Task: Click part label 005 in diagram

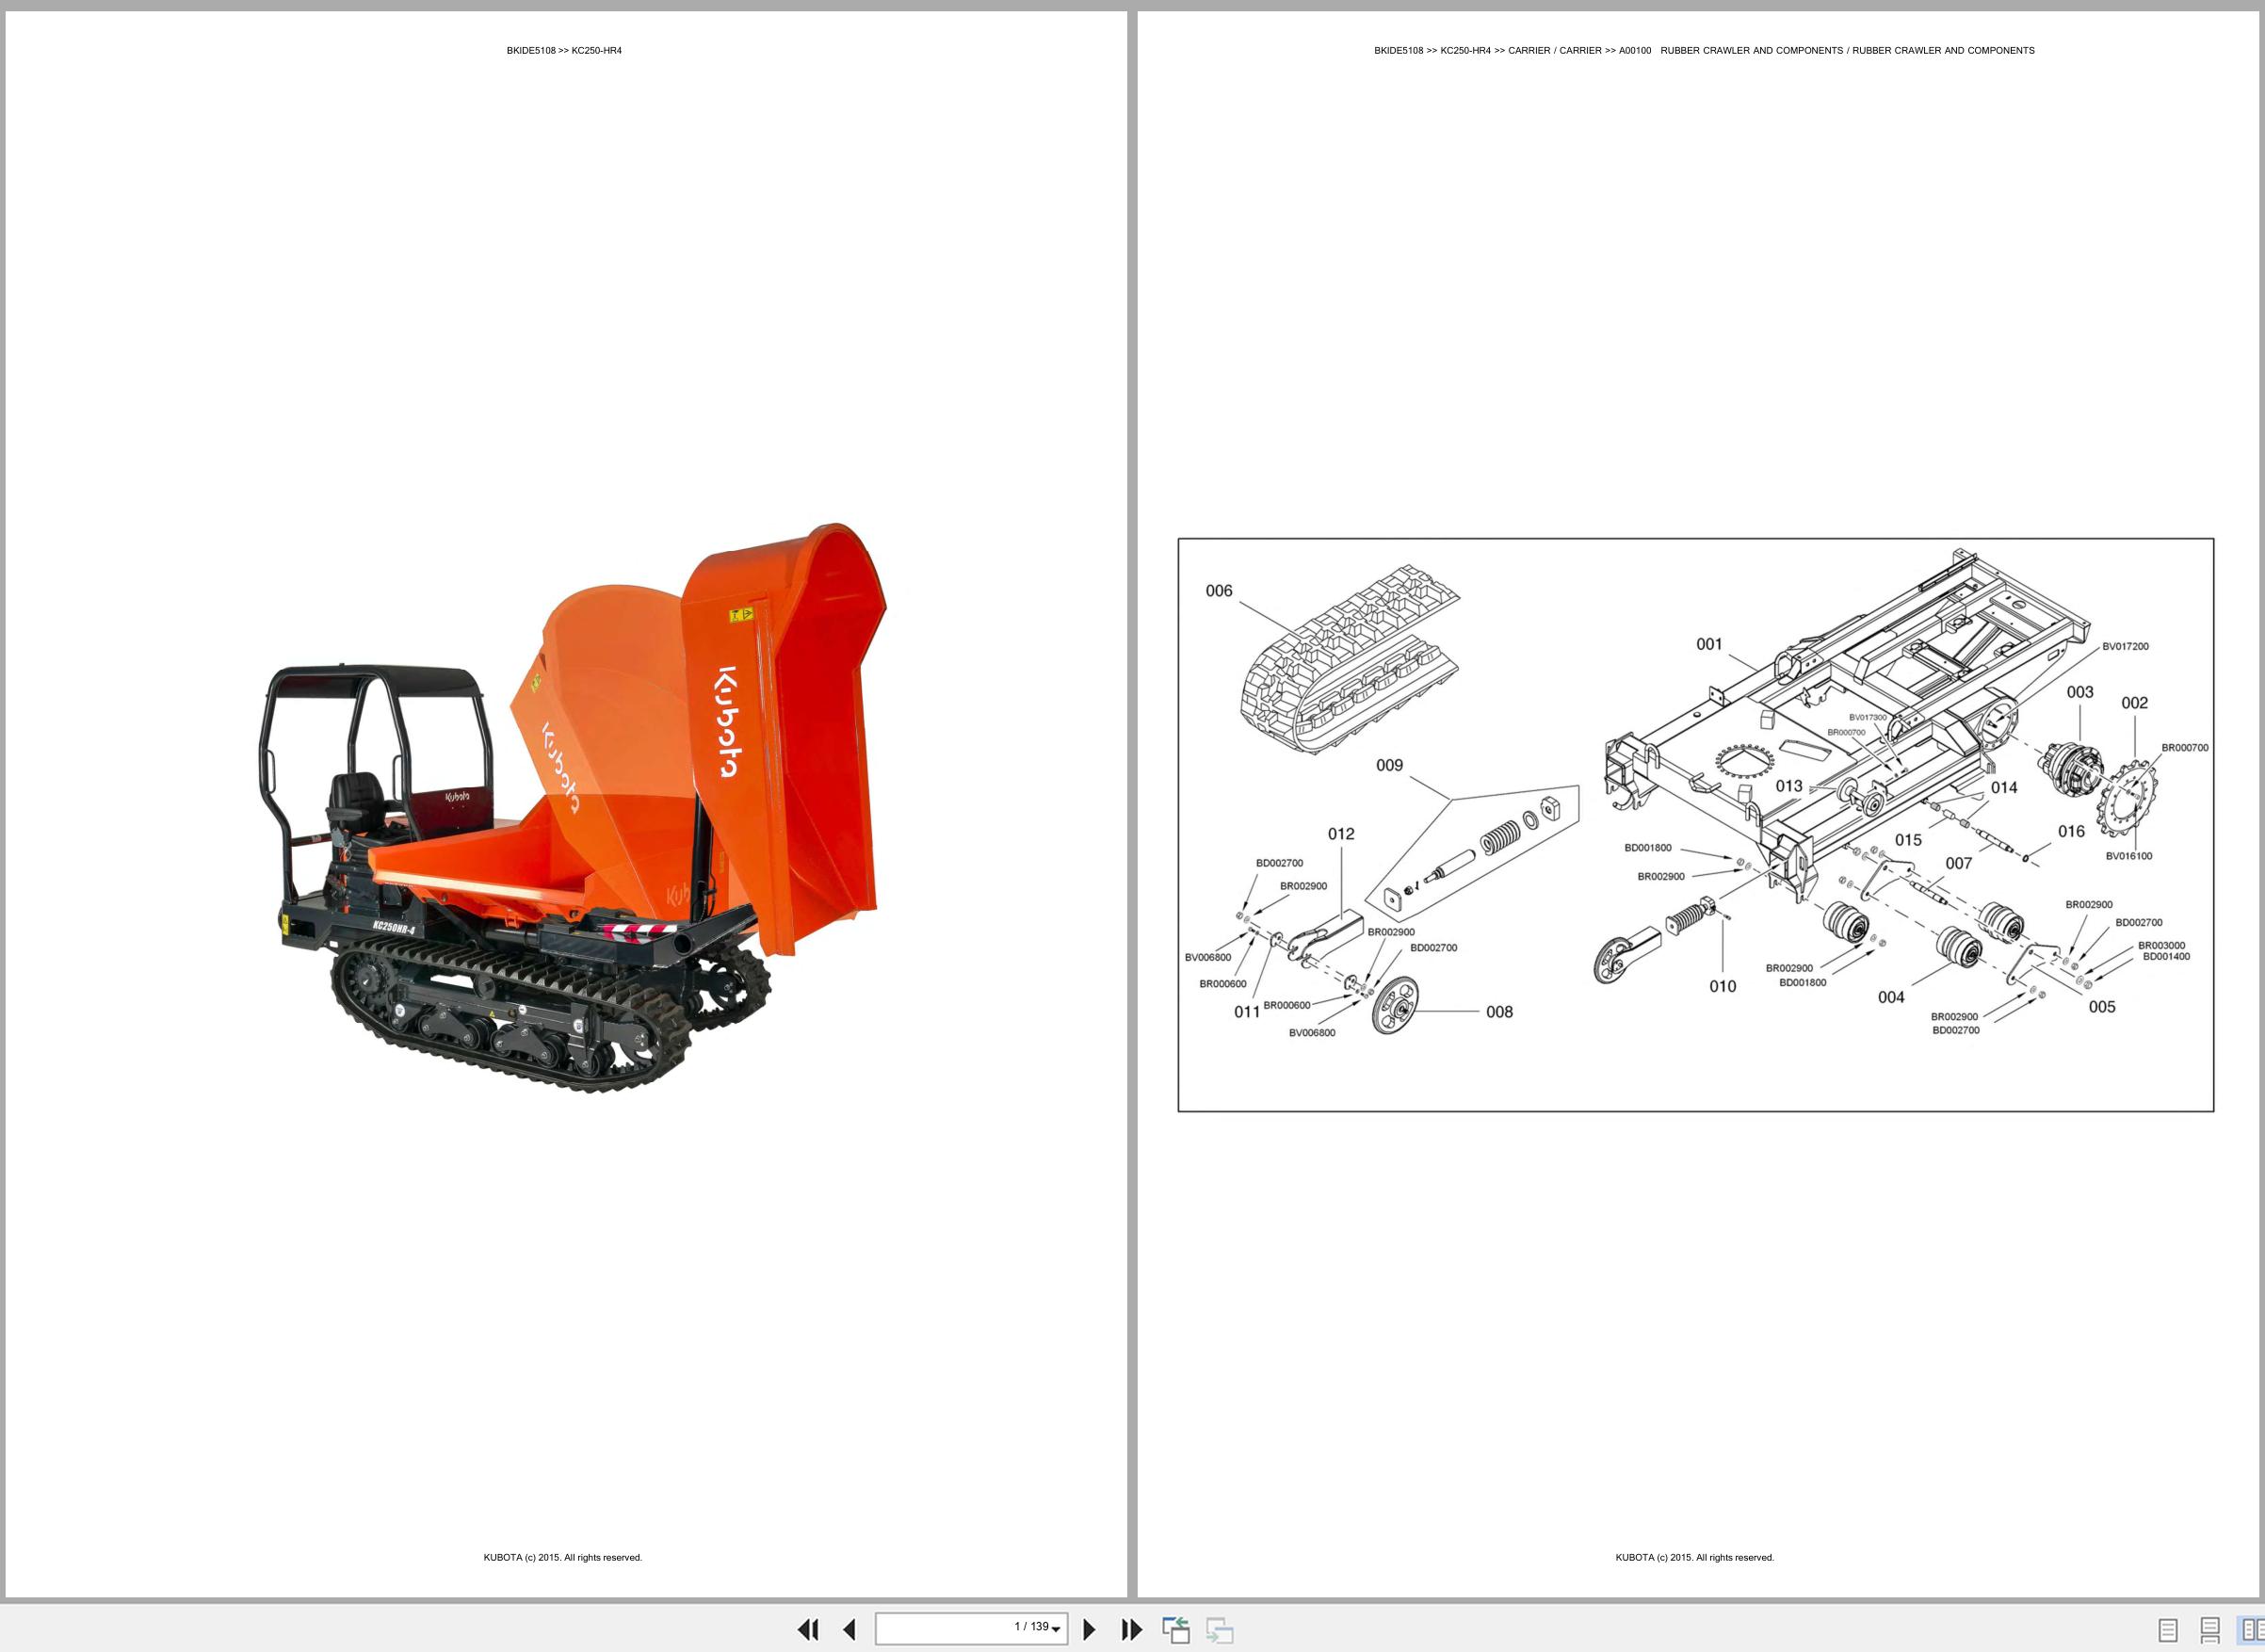Action: point(2102,1007)
